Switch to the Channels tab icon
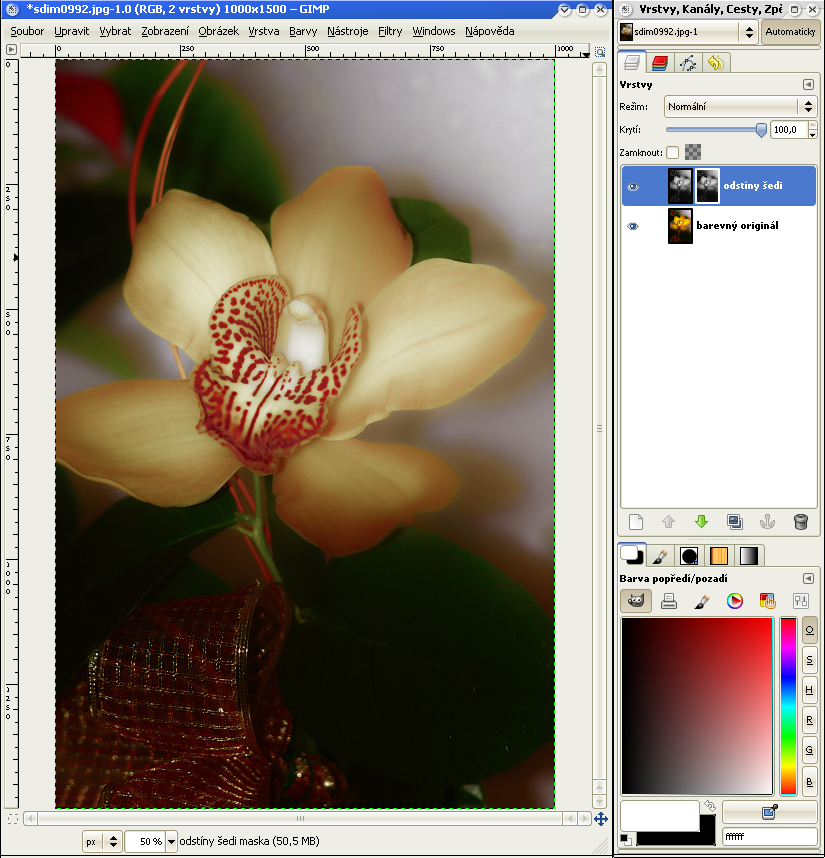The width and height of the screenshot is (825, 858). 660,63
